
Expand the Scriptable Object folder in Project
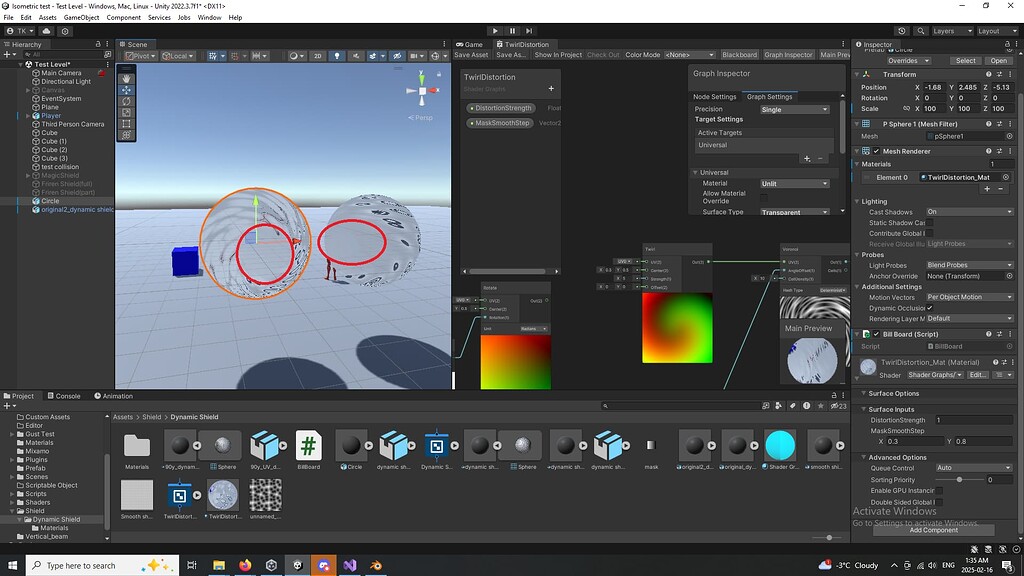click(50, 485)
